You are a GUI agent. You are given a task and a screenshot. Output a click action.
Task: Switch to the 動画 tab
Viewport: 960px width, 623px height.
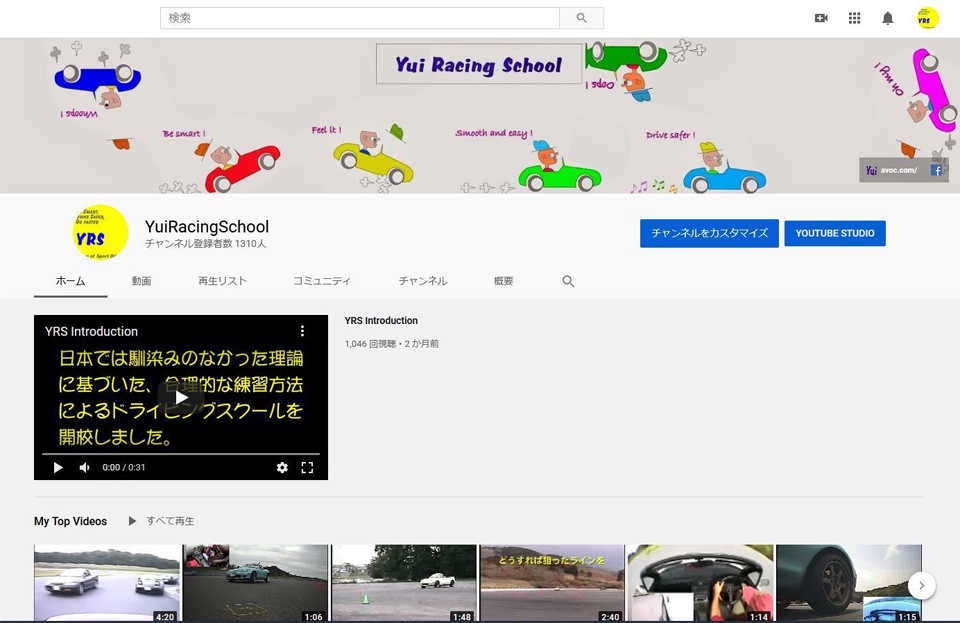[x=141, y=282]
